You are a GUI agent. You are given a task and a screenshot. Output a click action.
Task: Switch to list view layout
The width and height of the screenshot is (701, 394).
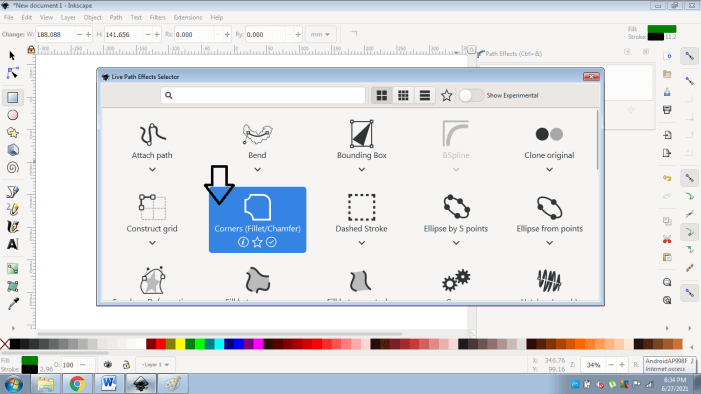pyautogui.click(x=425, y=95)
